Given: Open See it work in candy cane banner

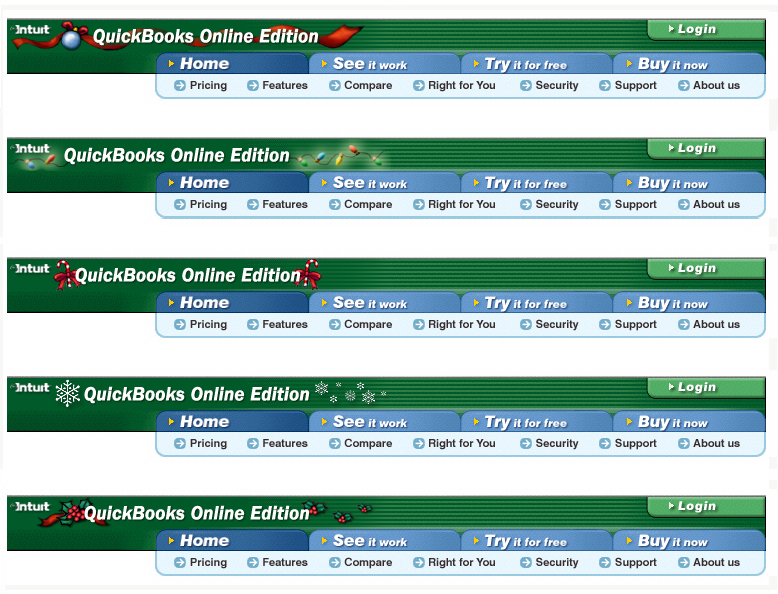Looking at the screenshot, I should coord(385,303).
